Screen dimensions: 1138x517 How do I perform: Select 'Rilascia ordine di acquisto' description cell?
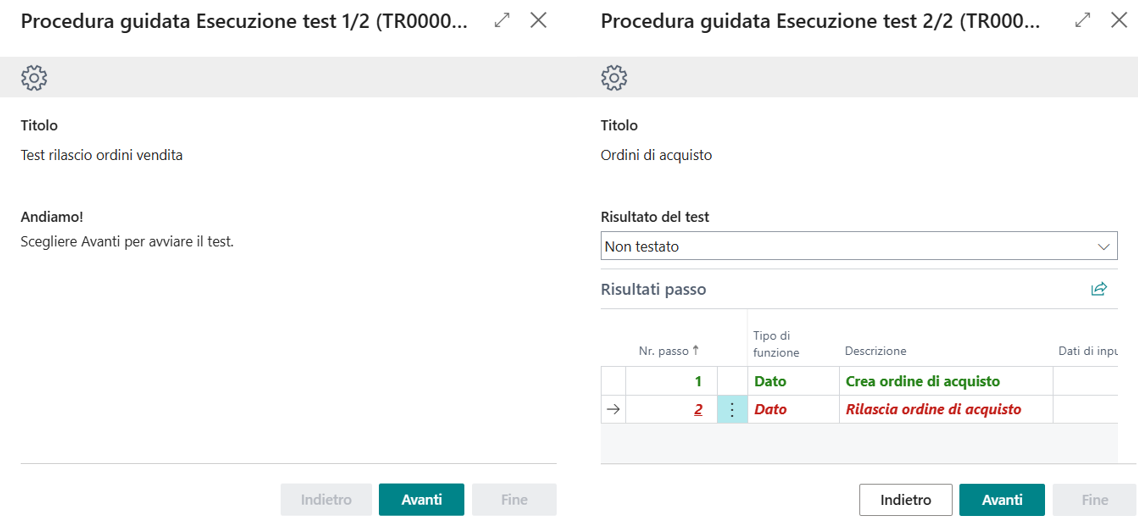933,409
